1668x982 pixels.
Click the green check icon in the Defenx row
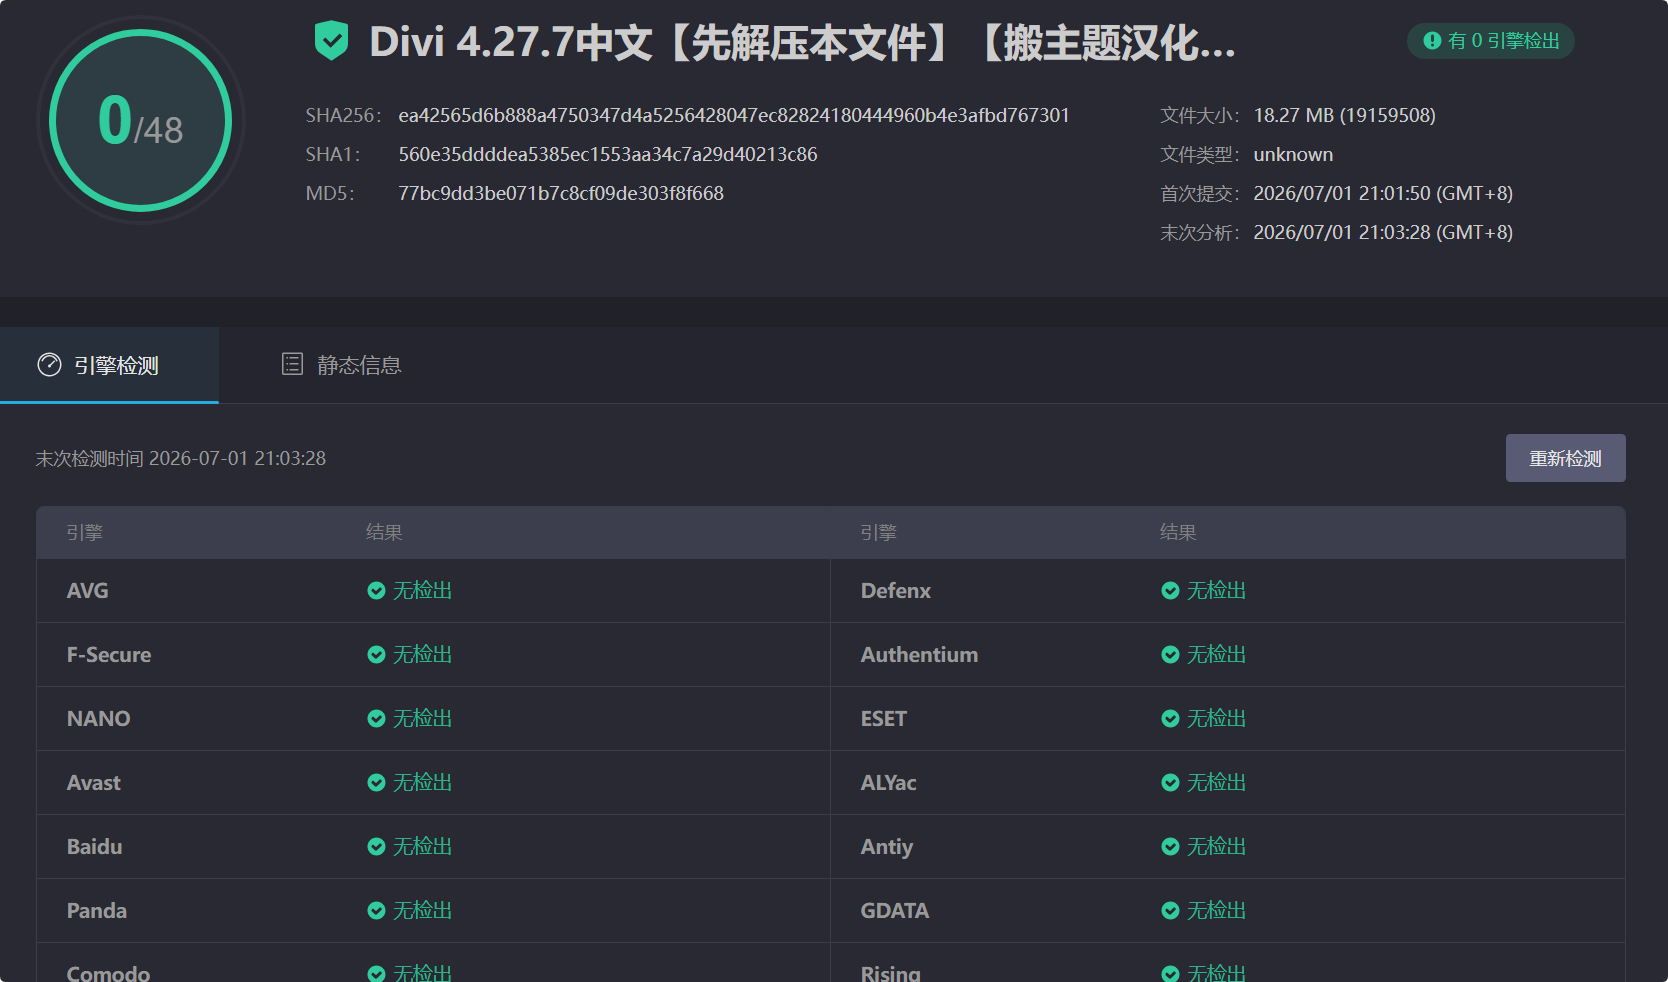click(x=1170, y=591)
